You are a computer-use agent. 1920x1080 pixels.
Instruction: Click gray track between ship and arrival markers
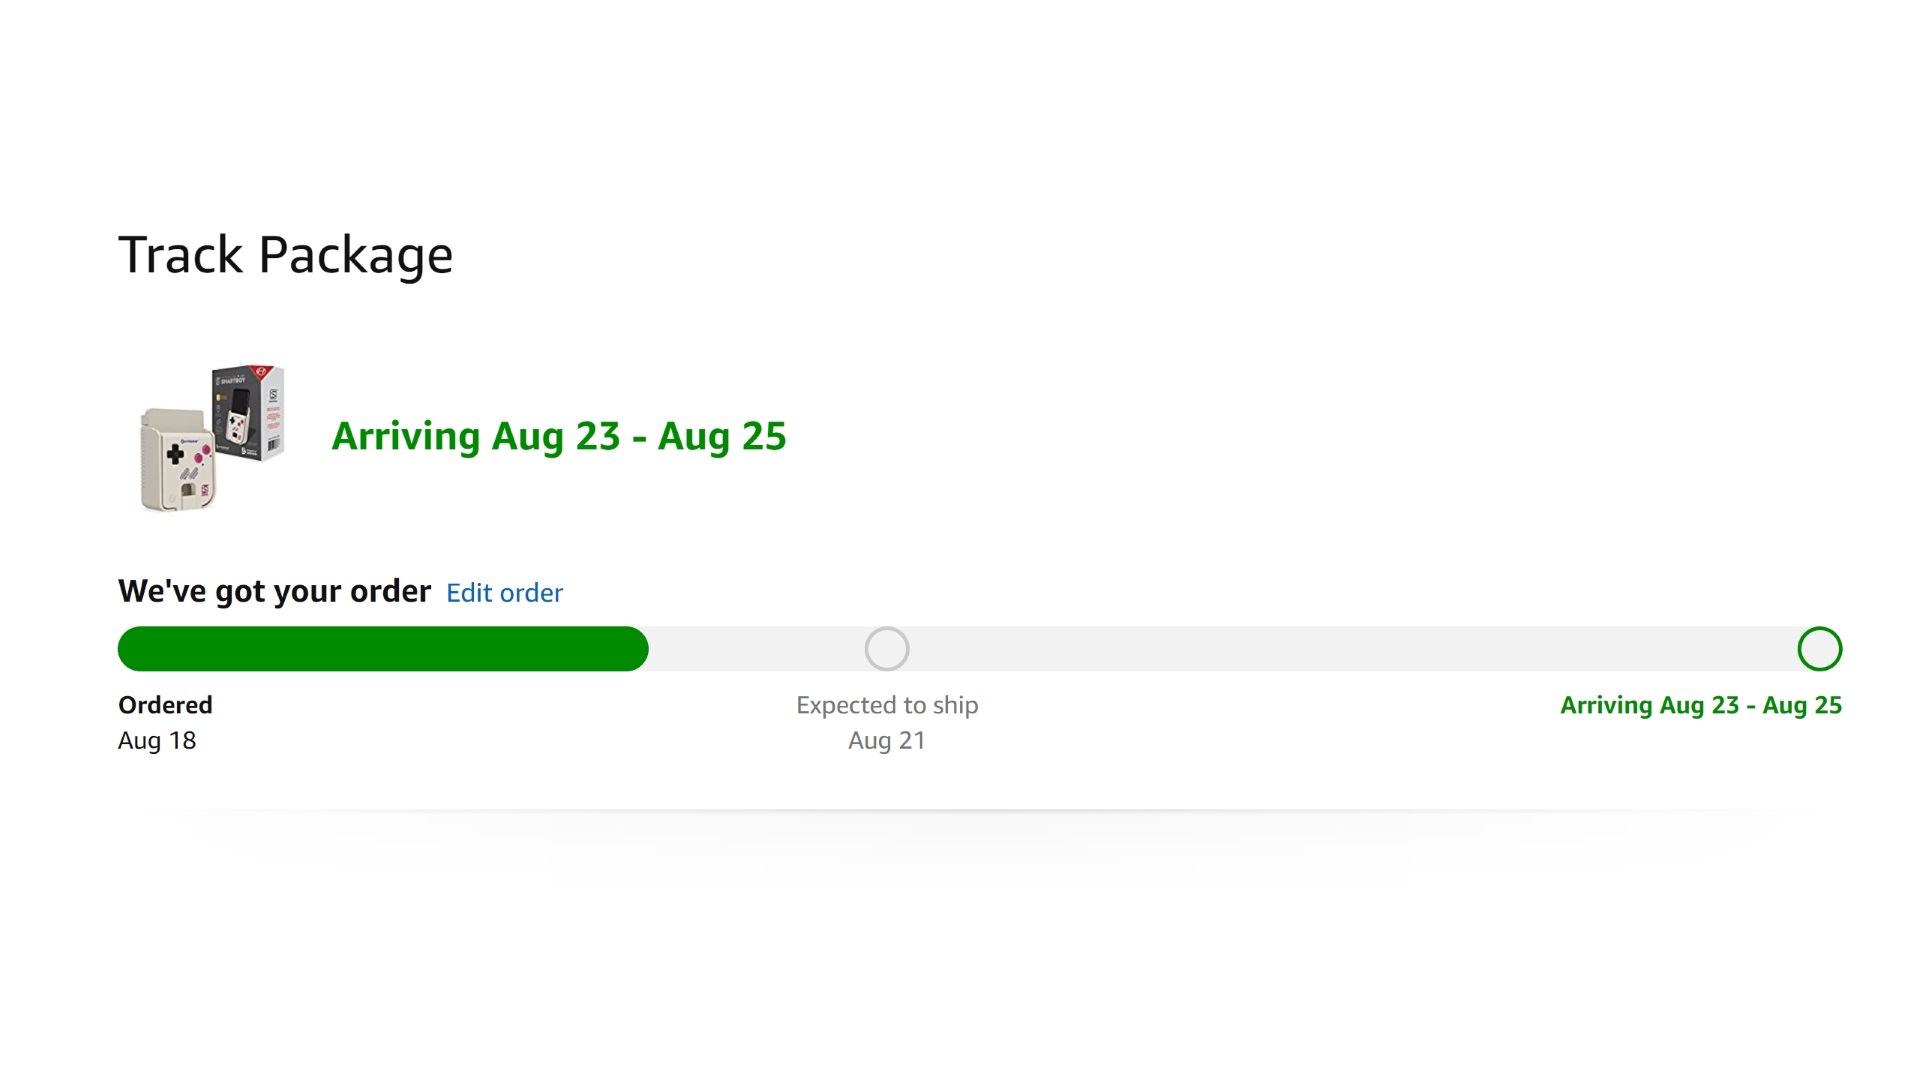pos(1350,649)
